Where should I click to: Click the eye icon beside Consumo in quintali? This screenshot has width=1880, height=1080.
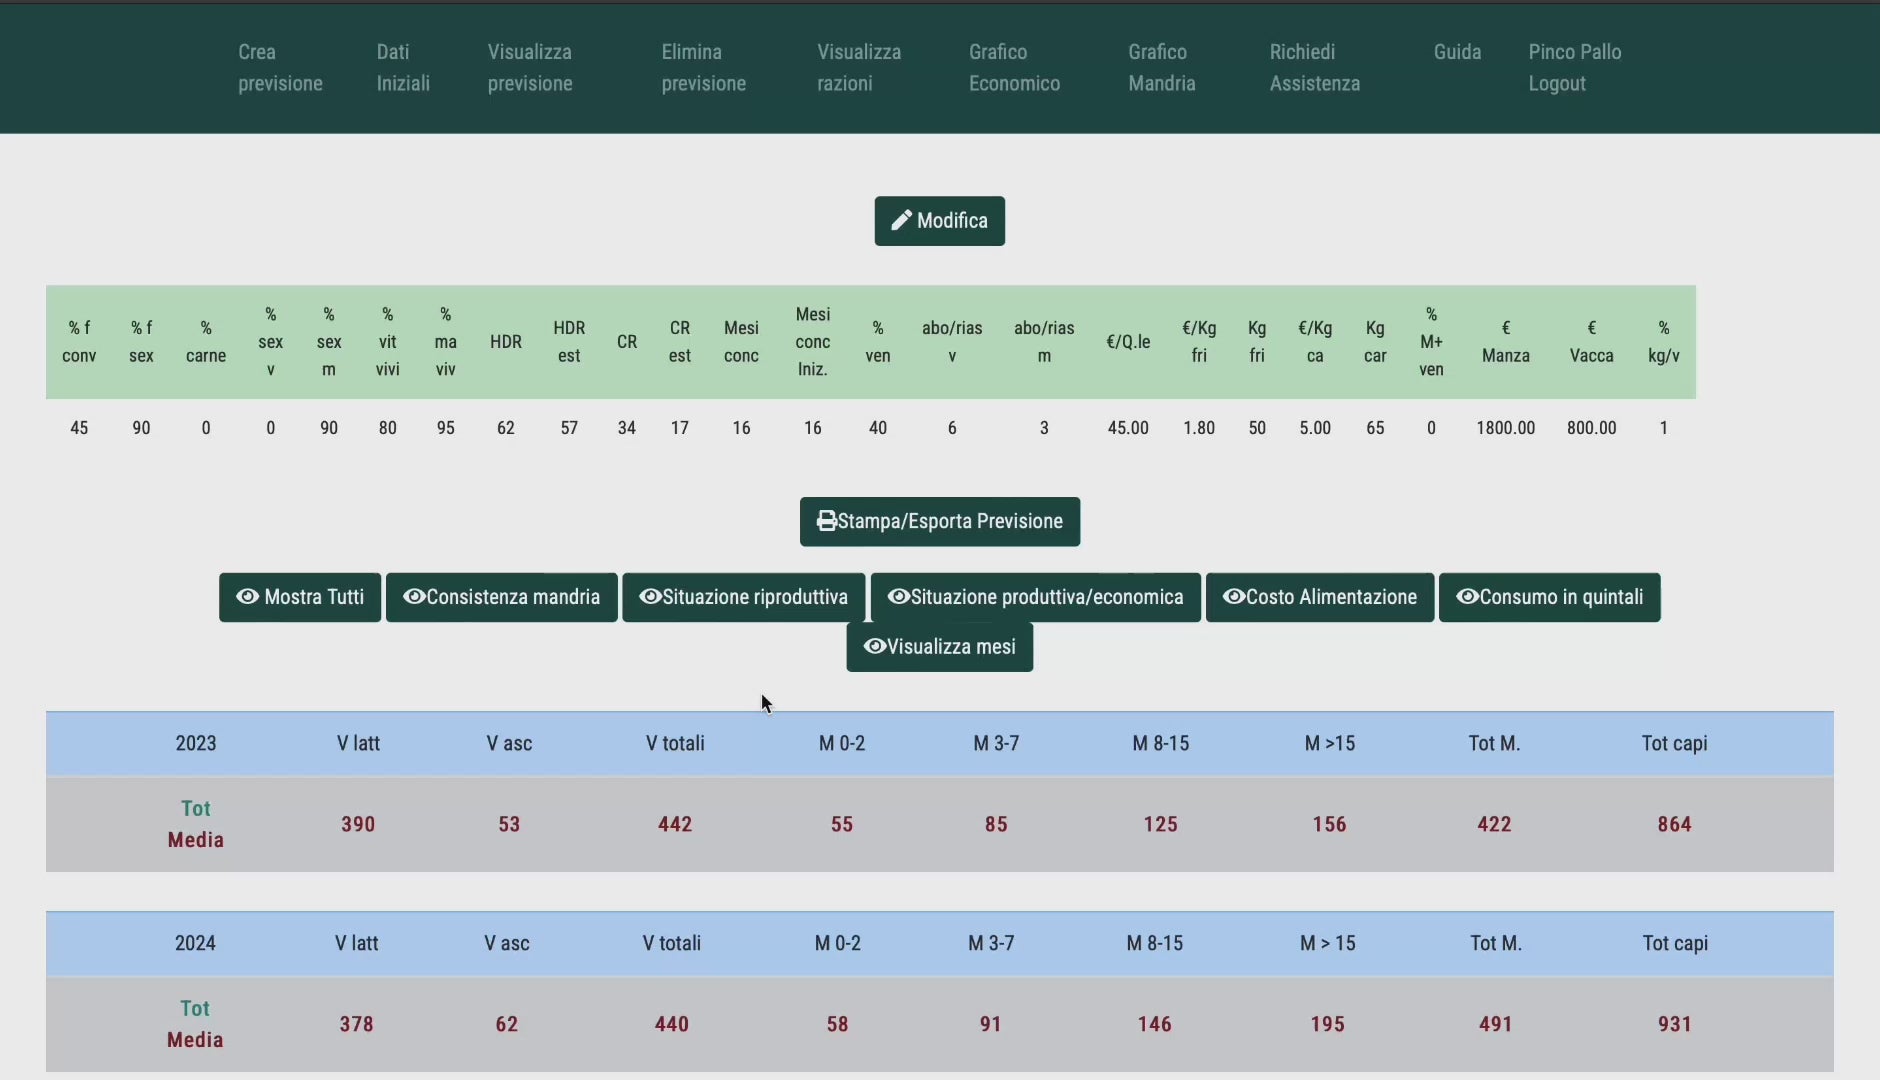tap(1467, 597)
